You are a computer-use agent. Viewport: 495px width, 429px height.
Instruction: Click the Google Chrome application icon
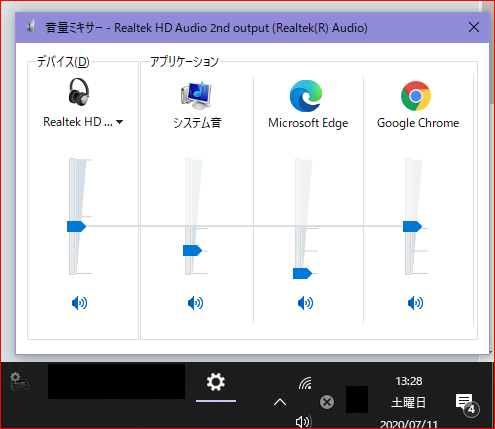click(416, 96)
